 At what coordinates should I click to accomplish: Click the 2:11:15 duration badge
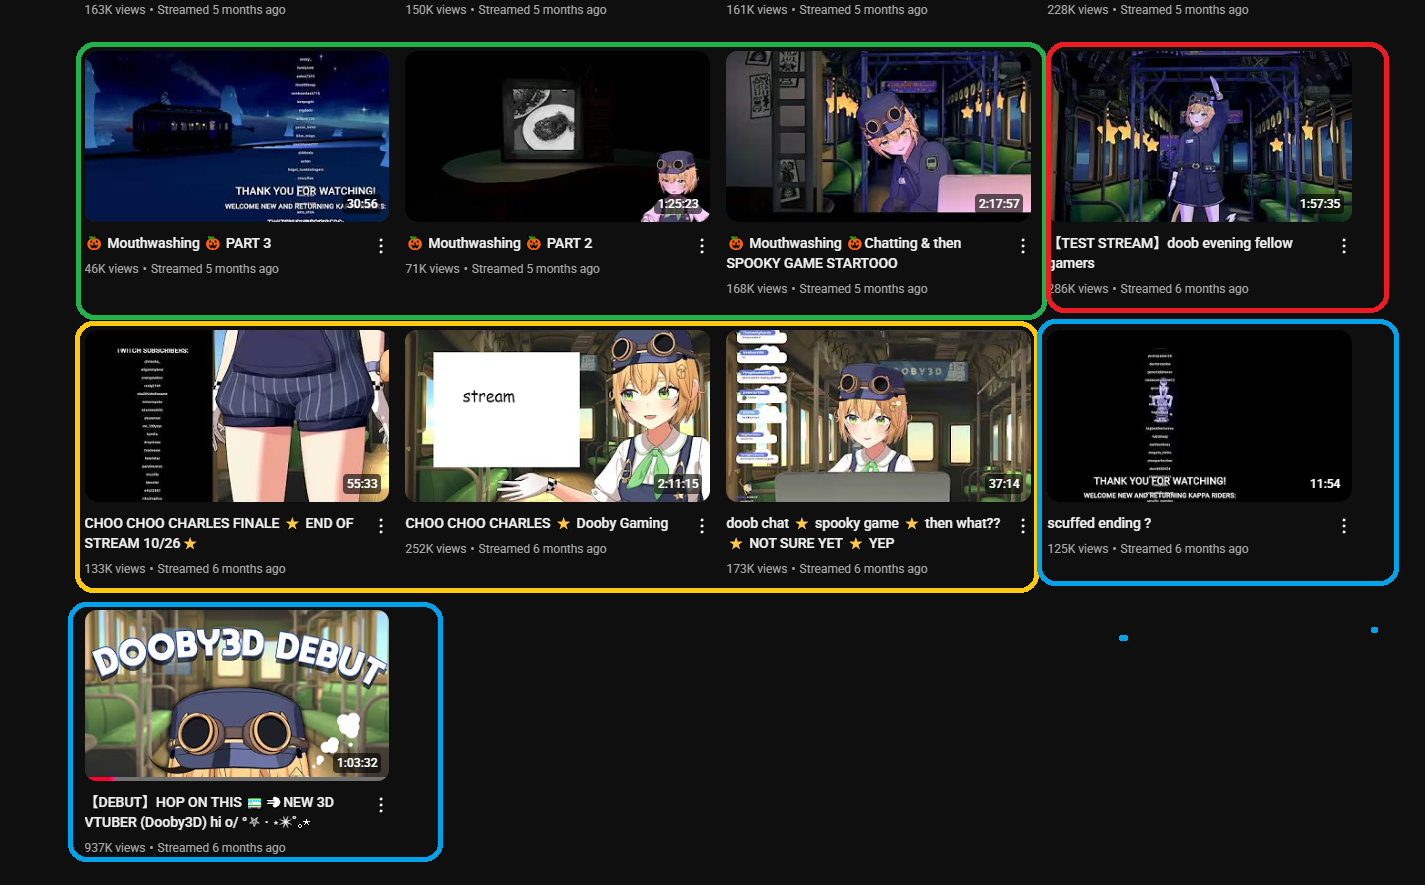coord(678,484)
